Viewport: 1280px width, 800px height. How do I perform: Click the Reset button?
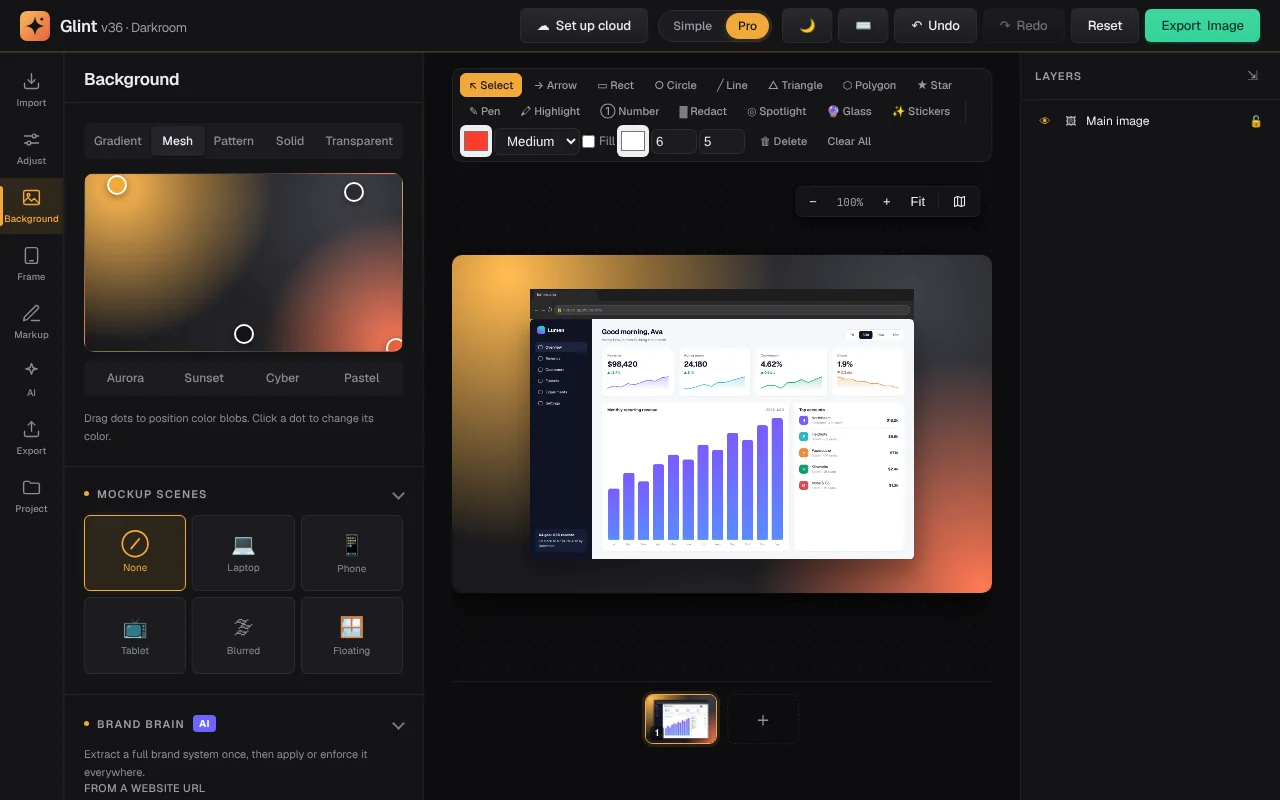coord(1105,26)
